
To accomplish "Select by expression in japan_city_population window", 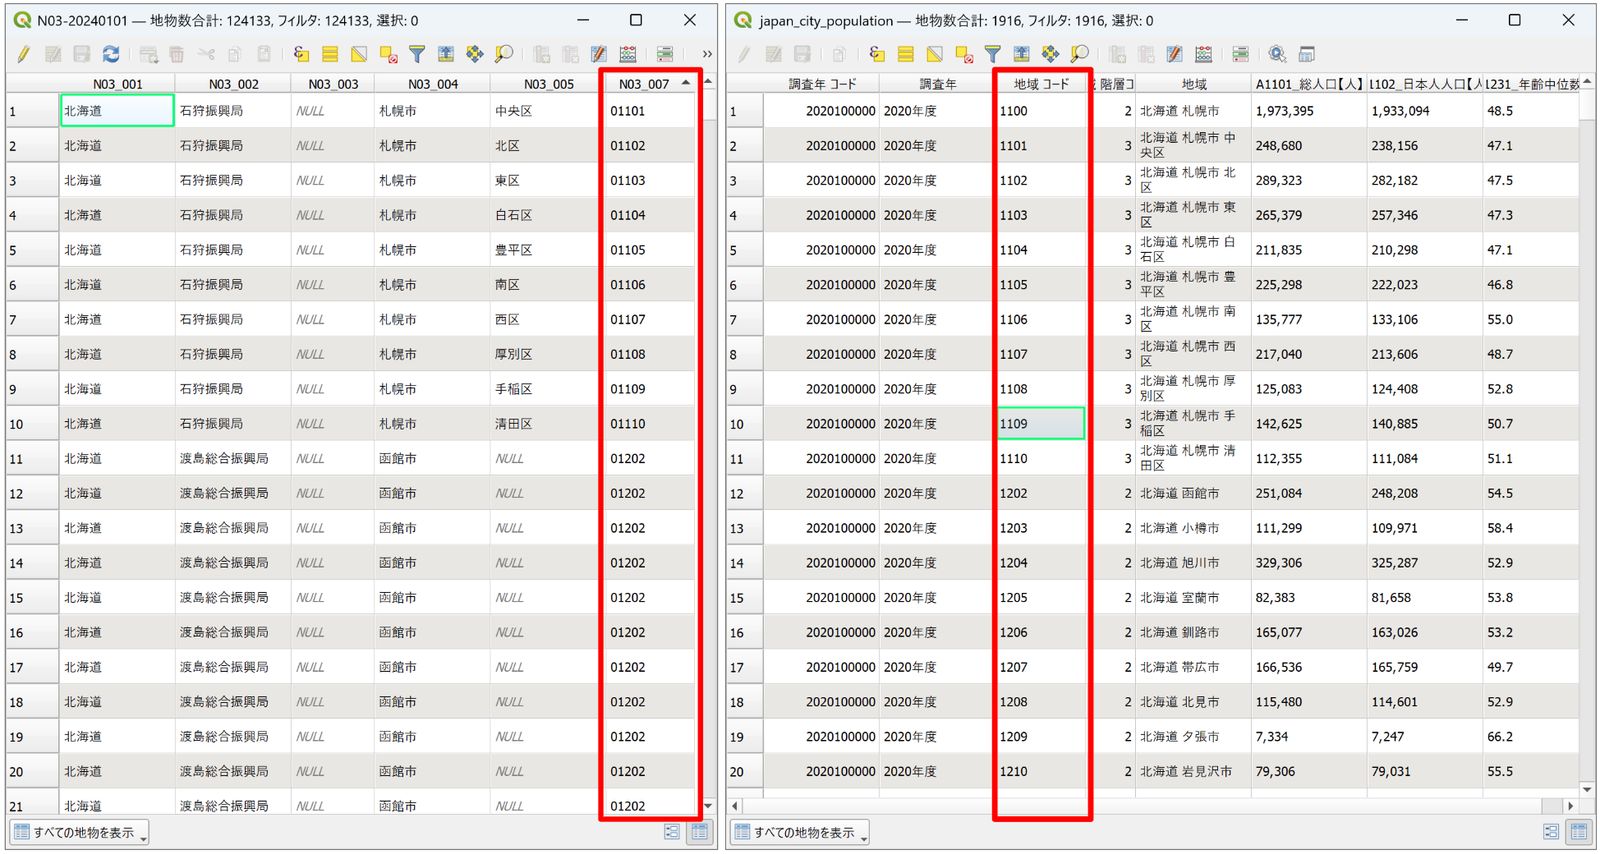I will click(x=877, y=54).
